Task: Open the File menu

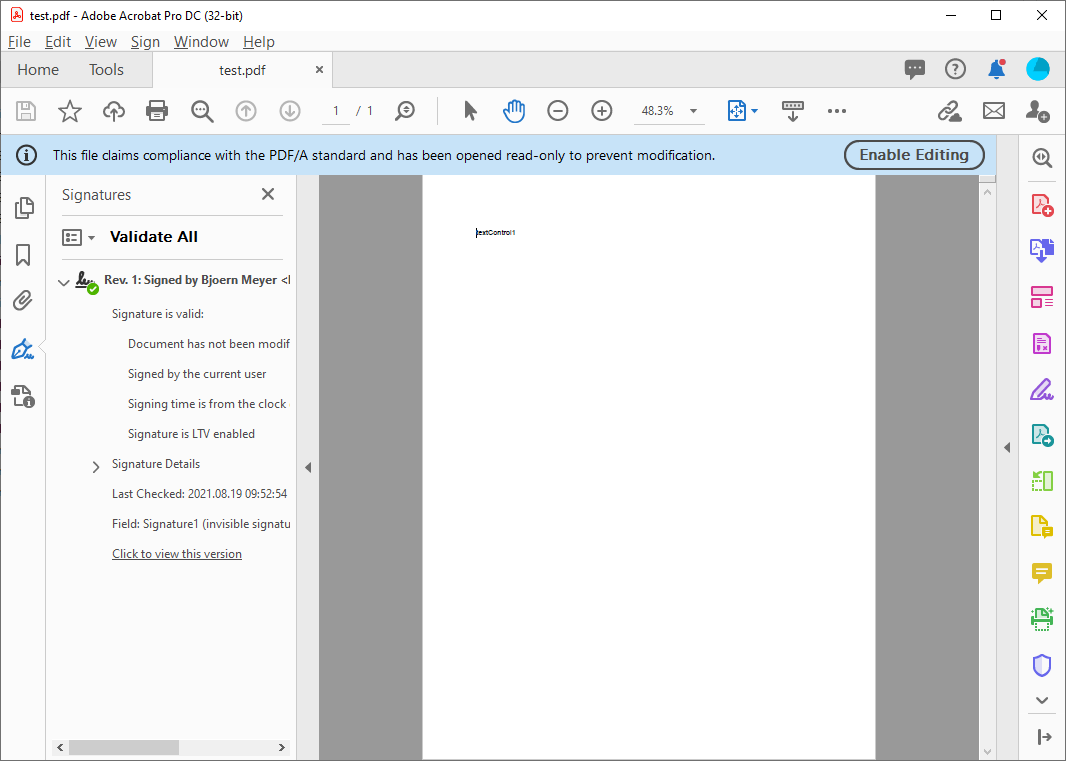Action: click(19, 42)
